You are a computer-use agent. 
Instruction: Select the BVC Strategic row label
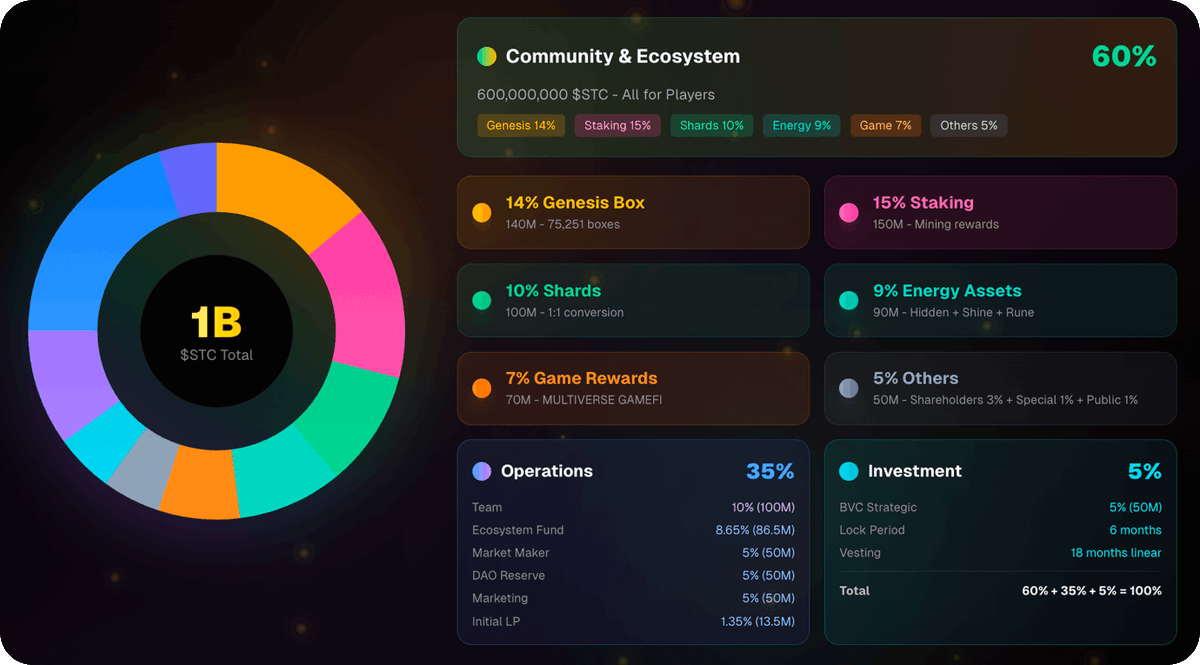(878, 507)
